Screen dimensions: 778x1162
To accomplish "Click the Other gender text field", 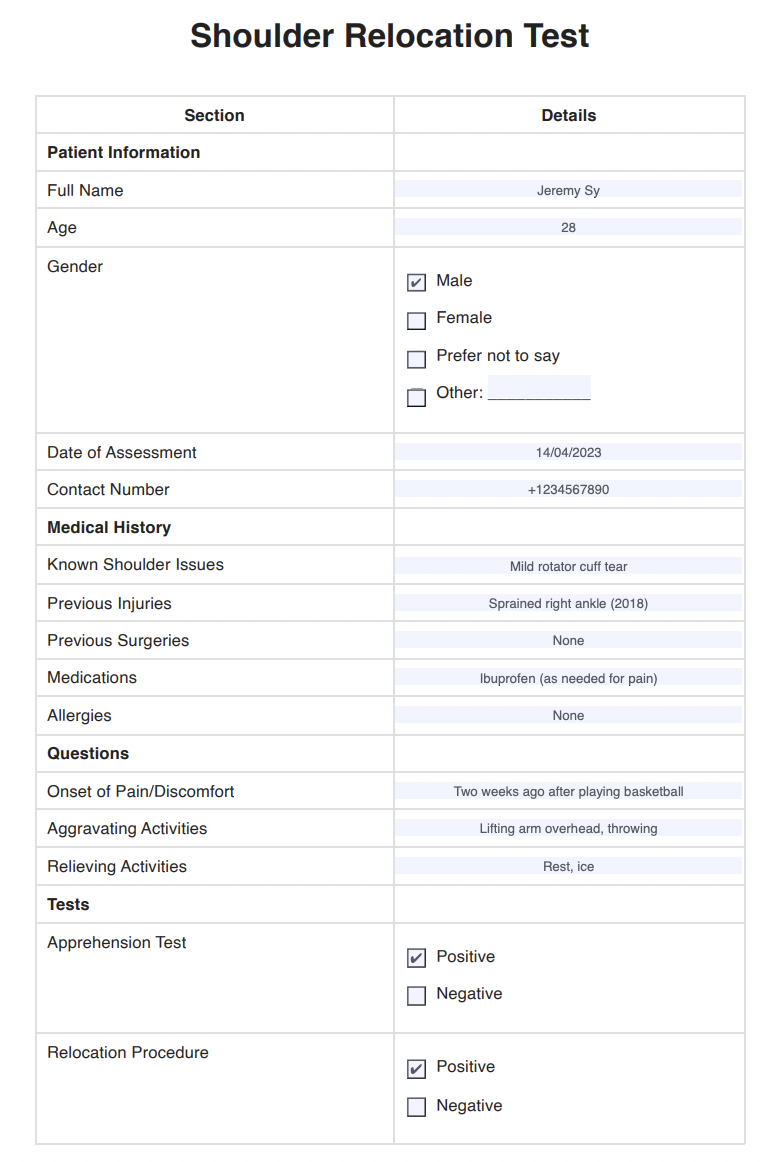I will coord(539,389).
